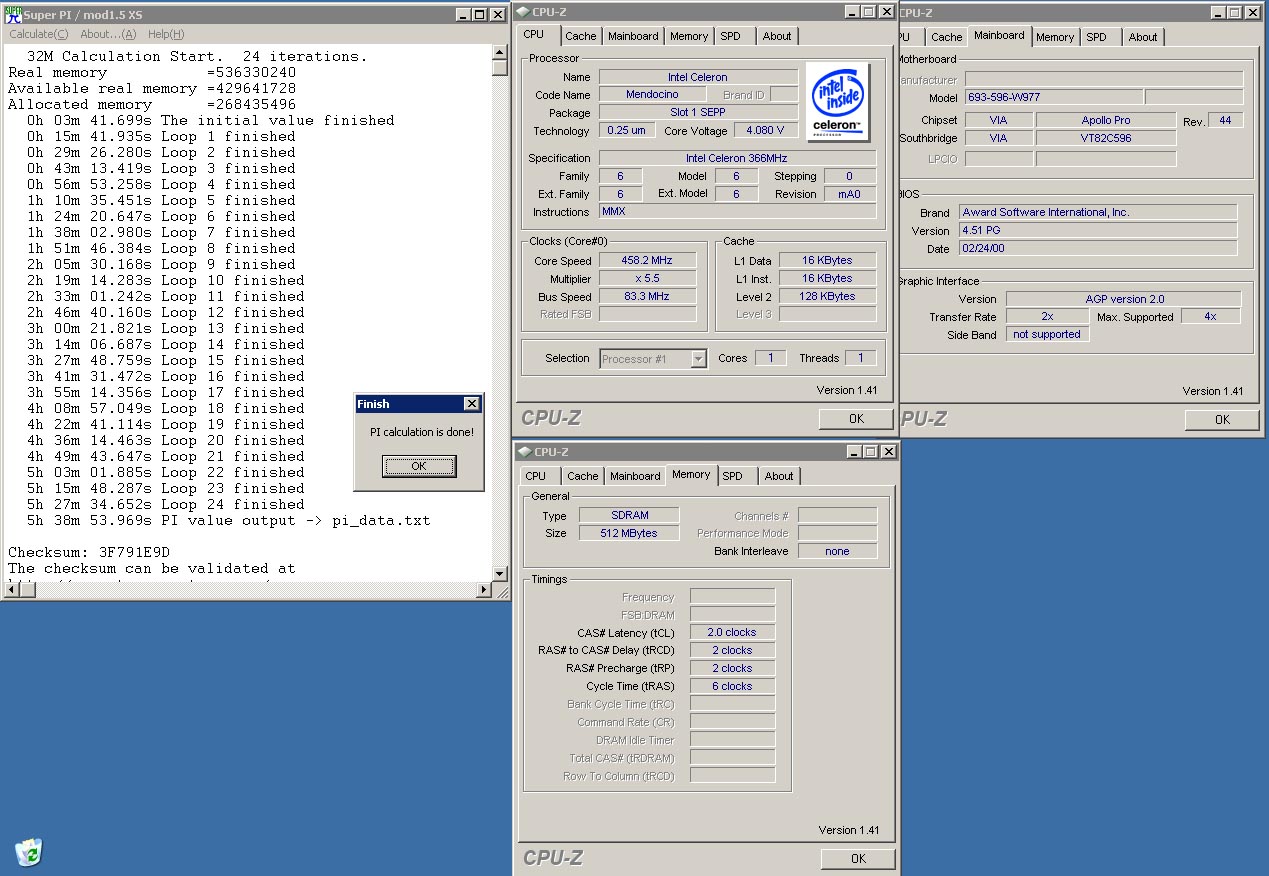Open the Help menu in Super PI
Viewport: 1269px width, 876px height.
[166, 34]
